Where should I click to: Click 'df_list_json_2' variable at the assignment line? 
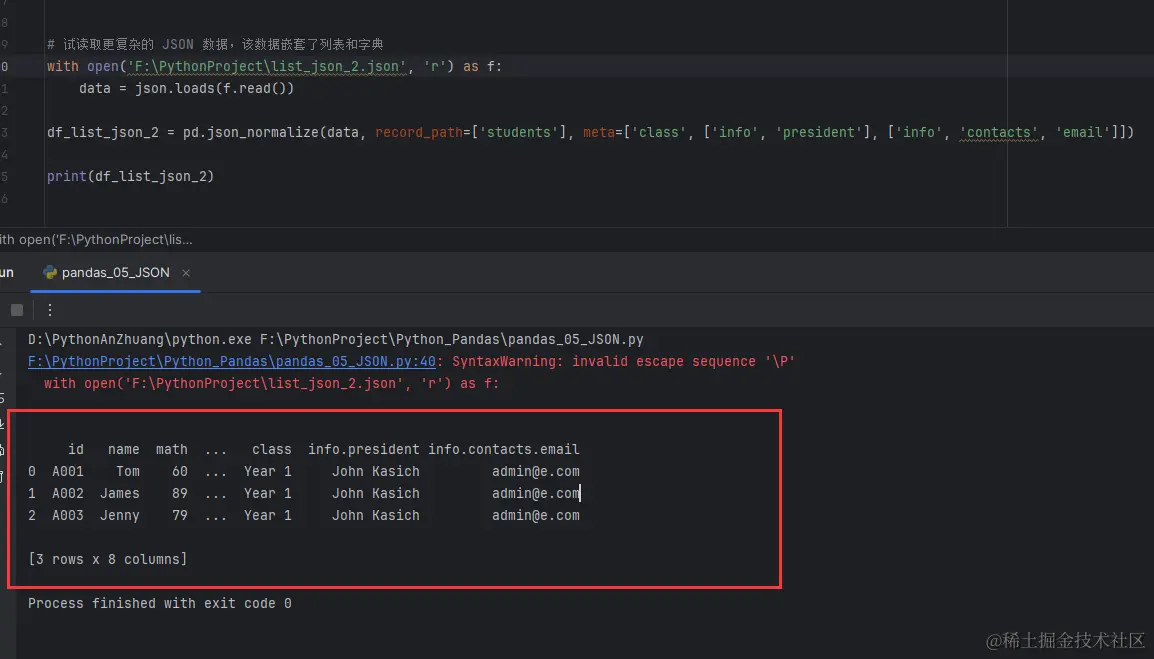click(103, 133)
